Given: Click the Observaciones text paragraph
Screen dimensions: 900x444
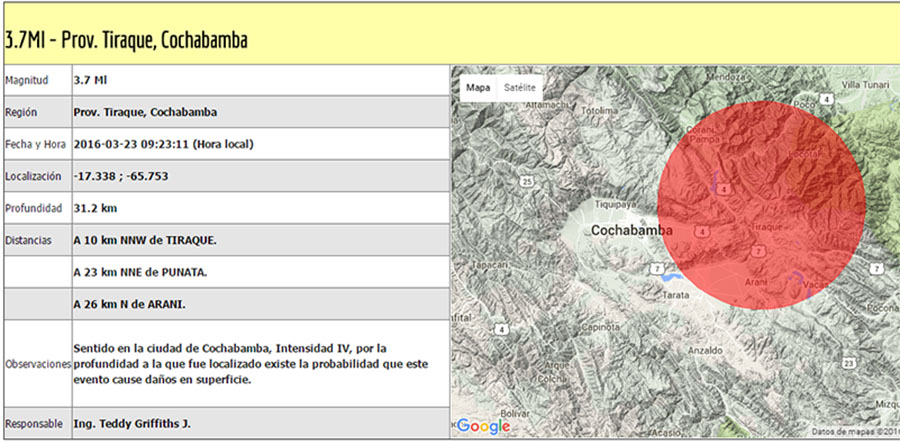Looking at the screenshot, I should (251, 364).
